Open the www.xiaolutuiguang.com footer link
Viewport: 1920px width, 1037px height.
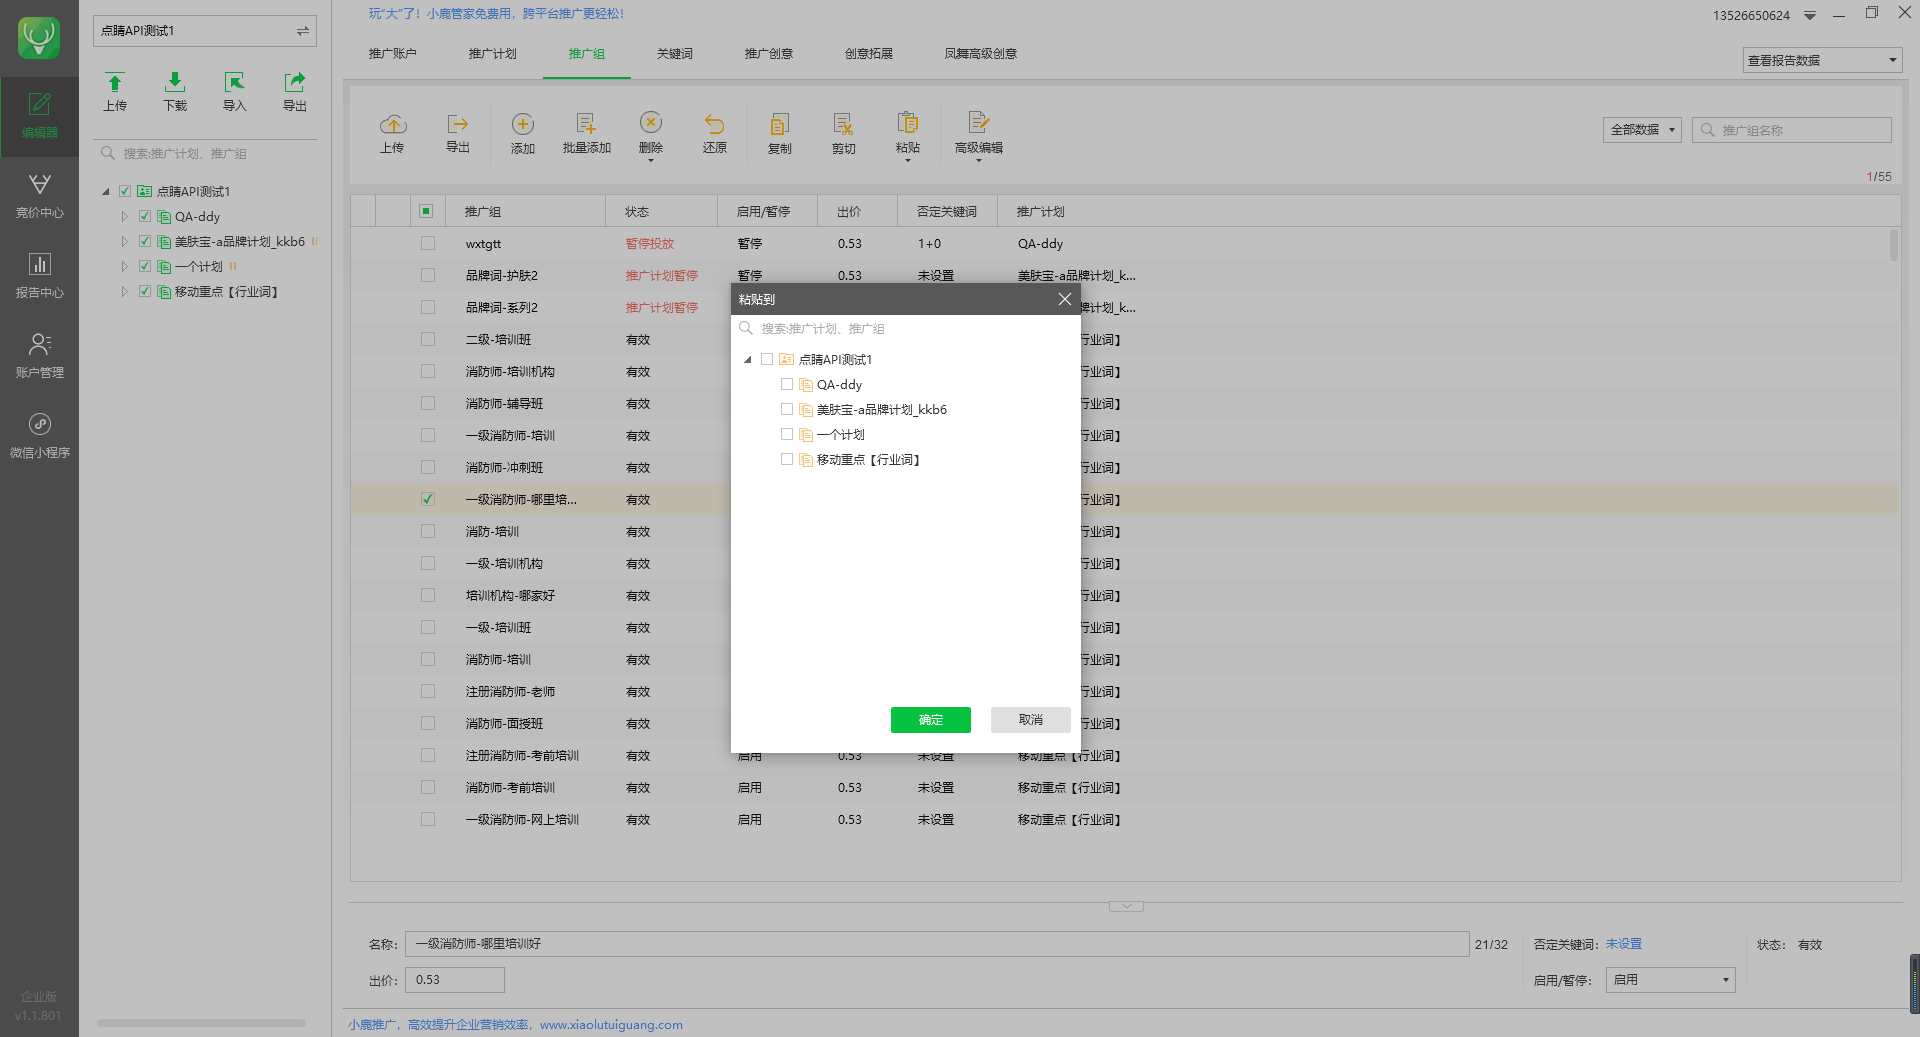[x=611, y=1025]
